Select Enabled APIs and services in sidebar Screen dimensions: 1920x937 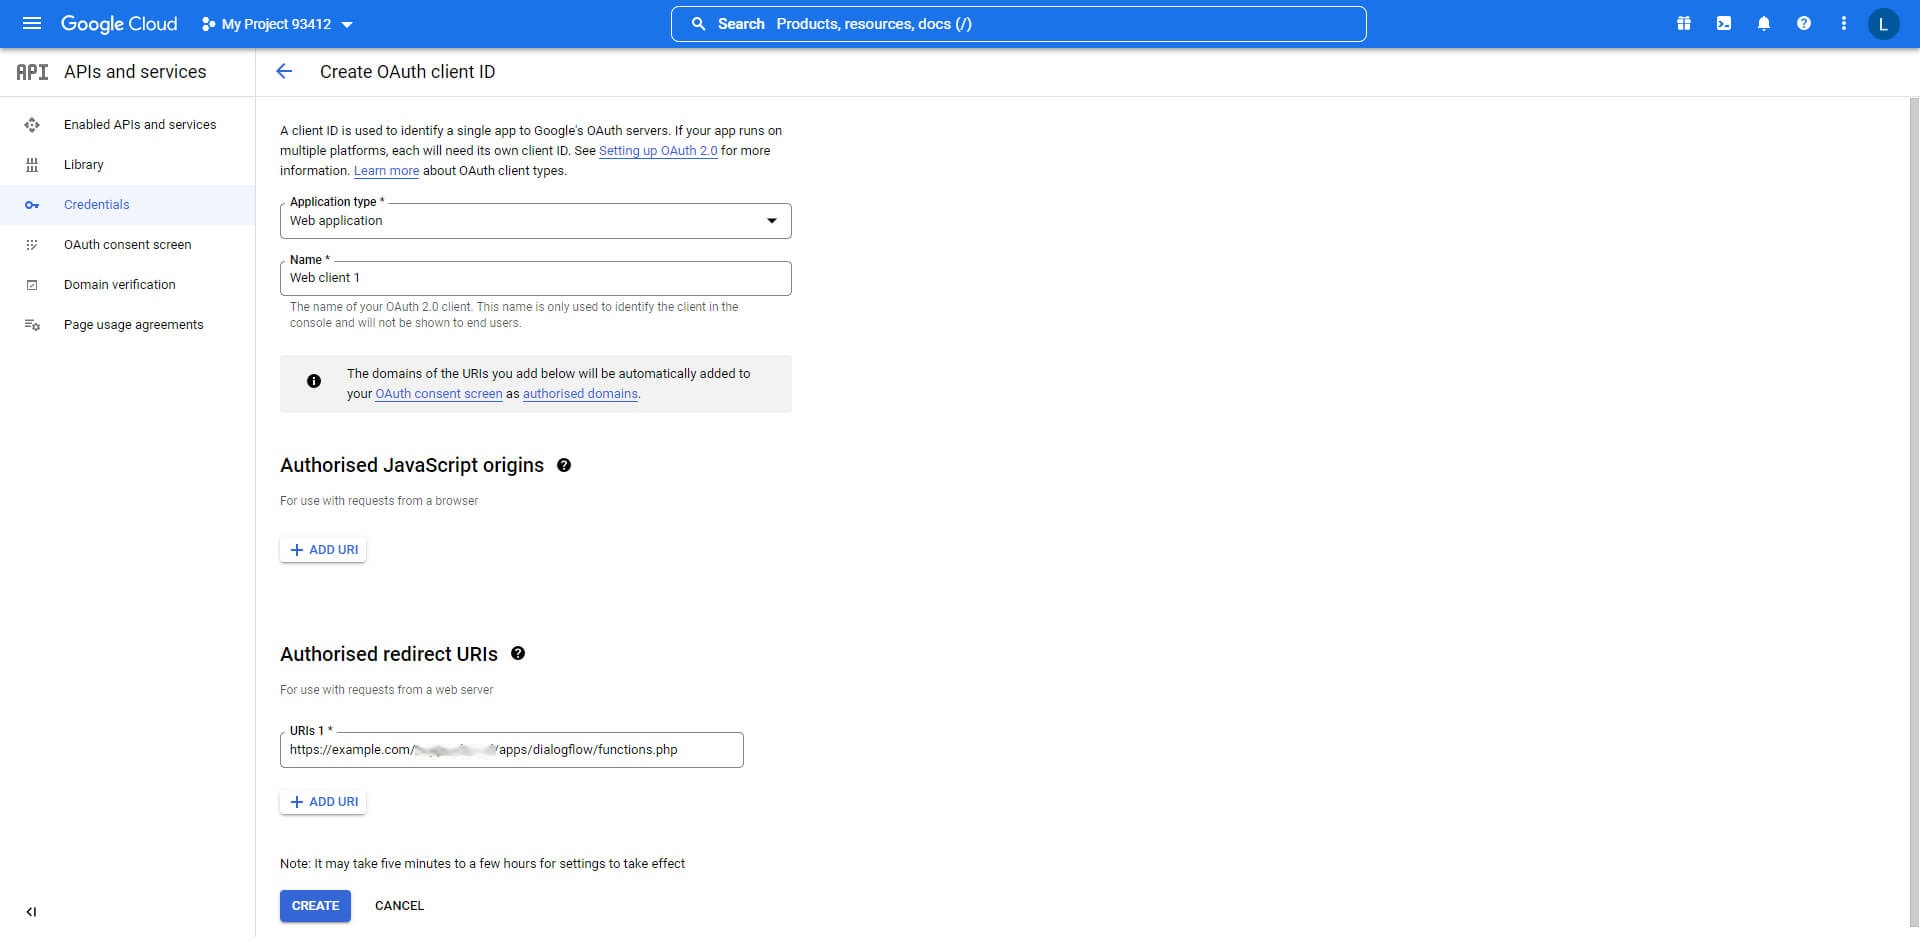point(139,124)
